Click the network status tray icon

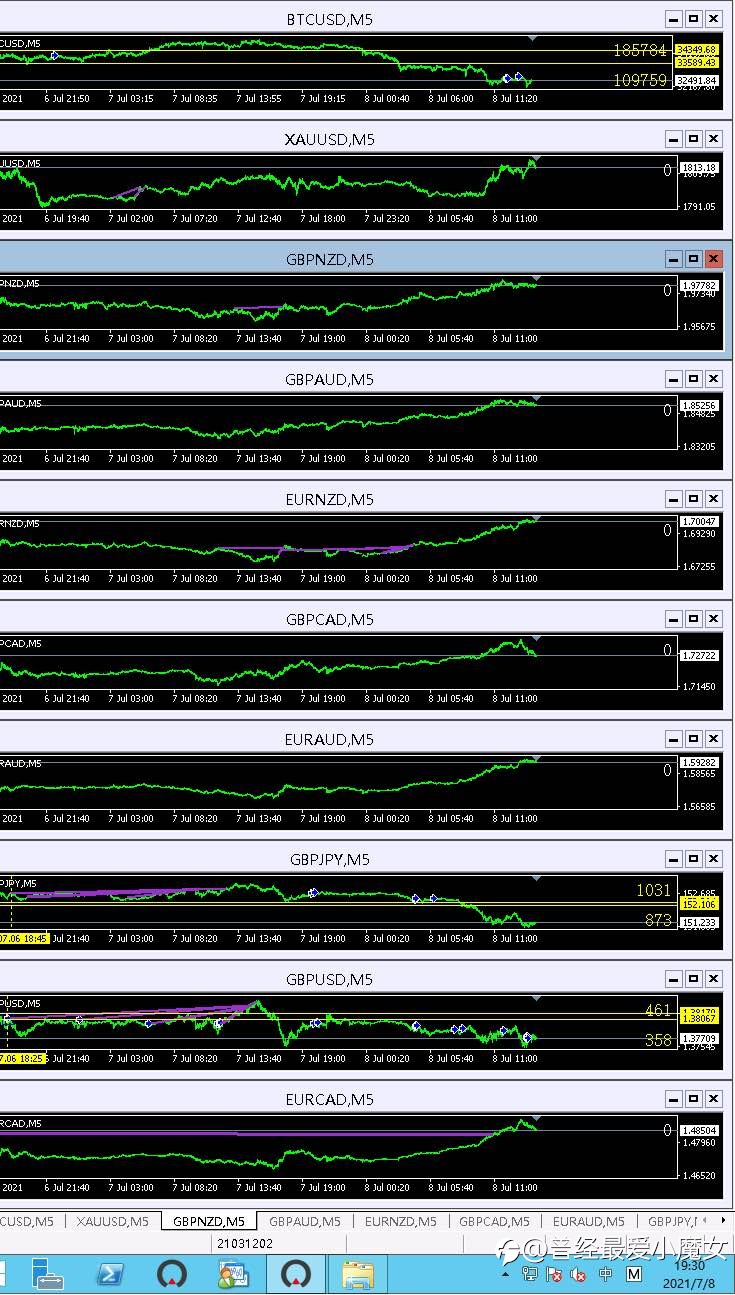pos(530,1274)
